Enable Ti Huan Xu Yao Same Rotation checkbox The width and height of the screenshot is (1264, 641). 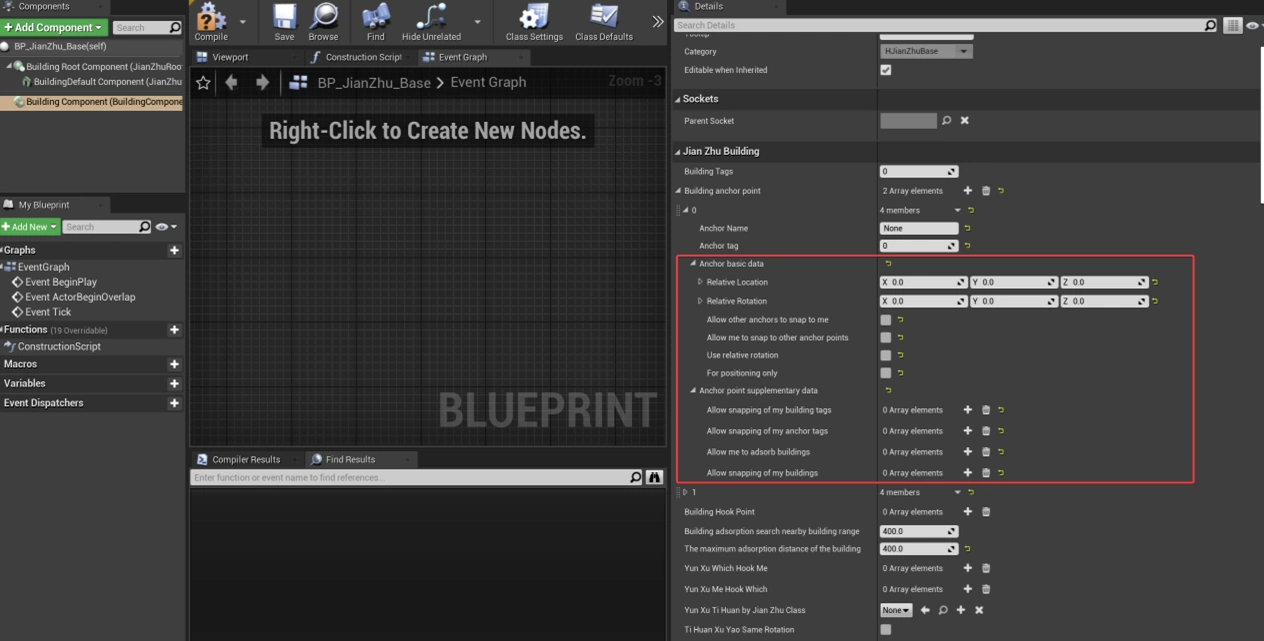pyautogui.click(x=886, y=630)
